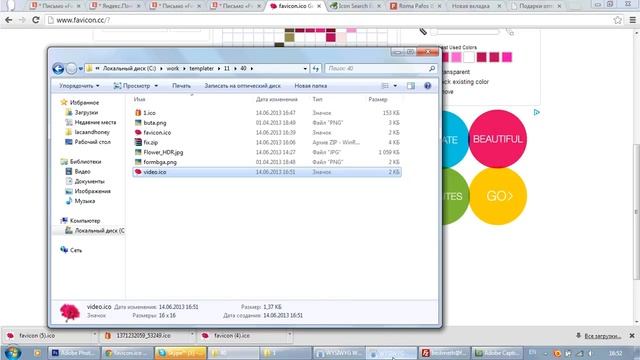
Task: Click the video.ico file row
Action: 267,172
